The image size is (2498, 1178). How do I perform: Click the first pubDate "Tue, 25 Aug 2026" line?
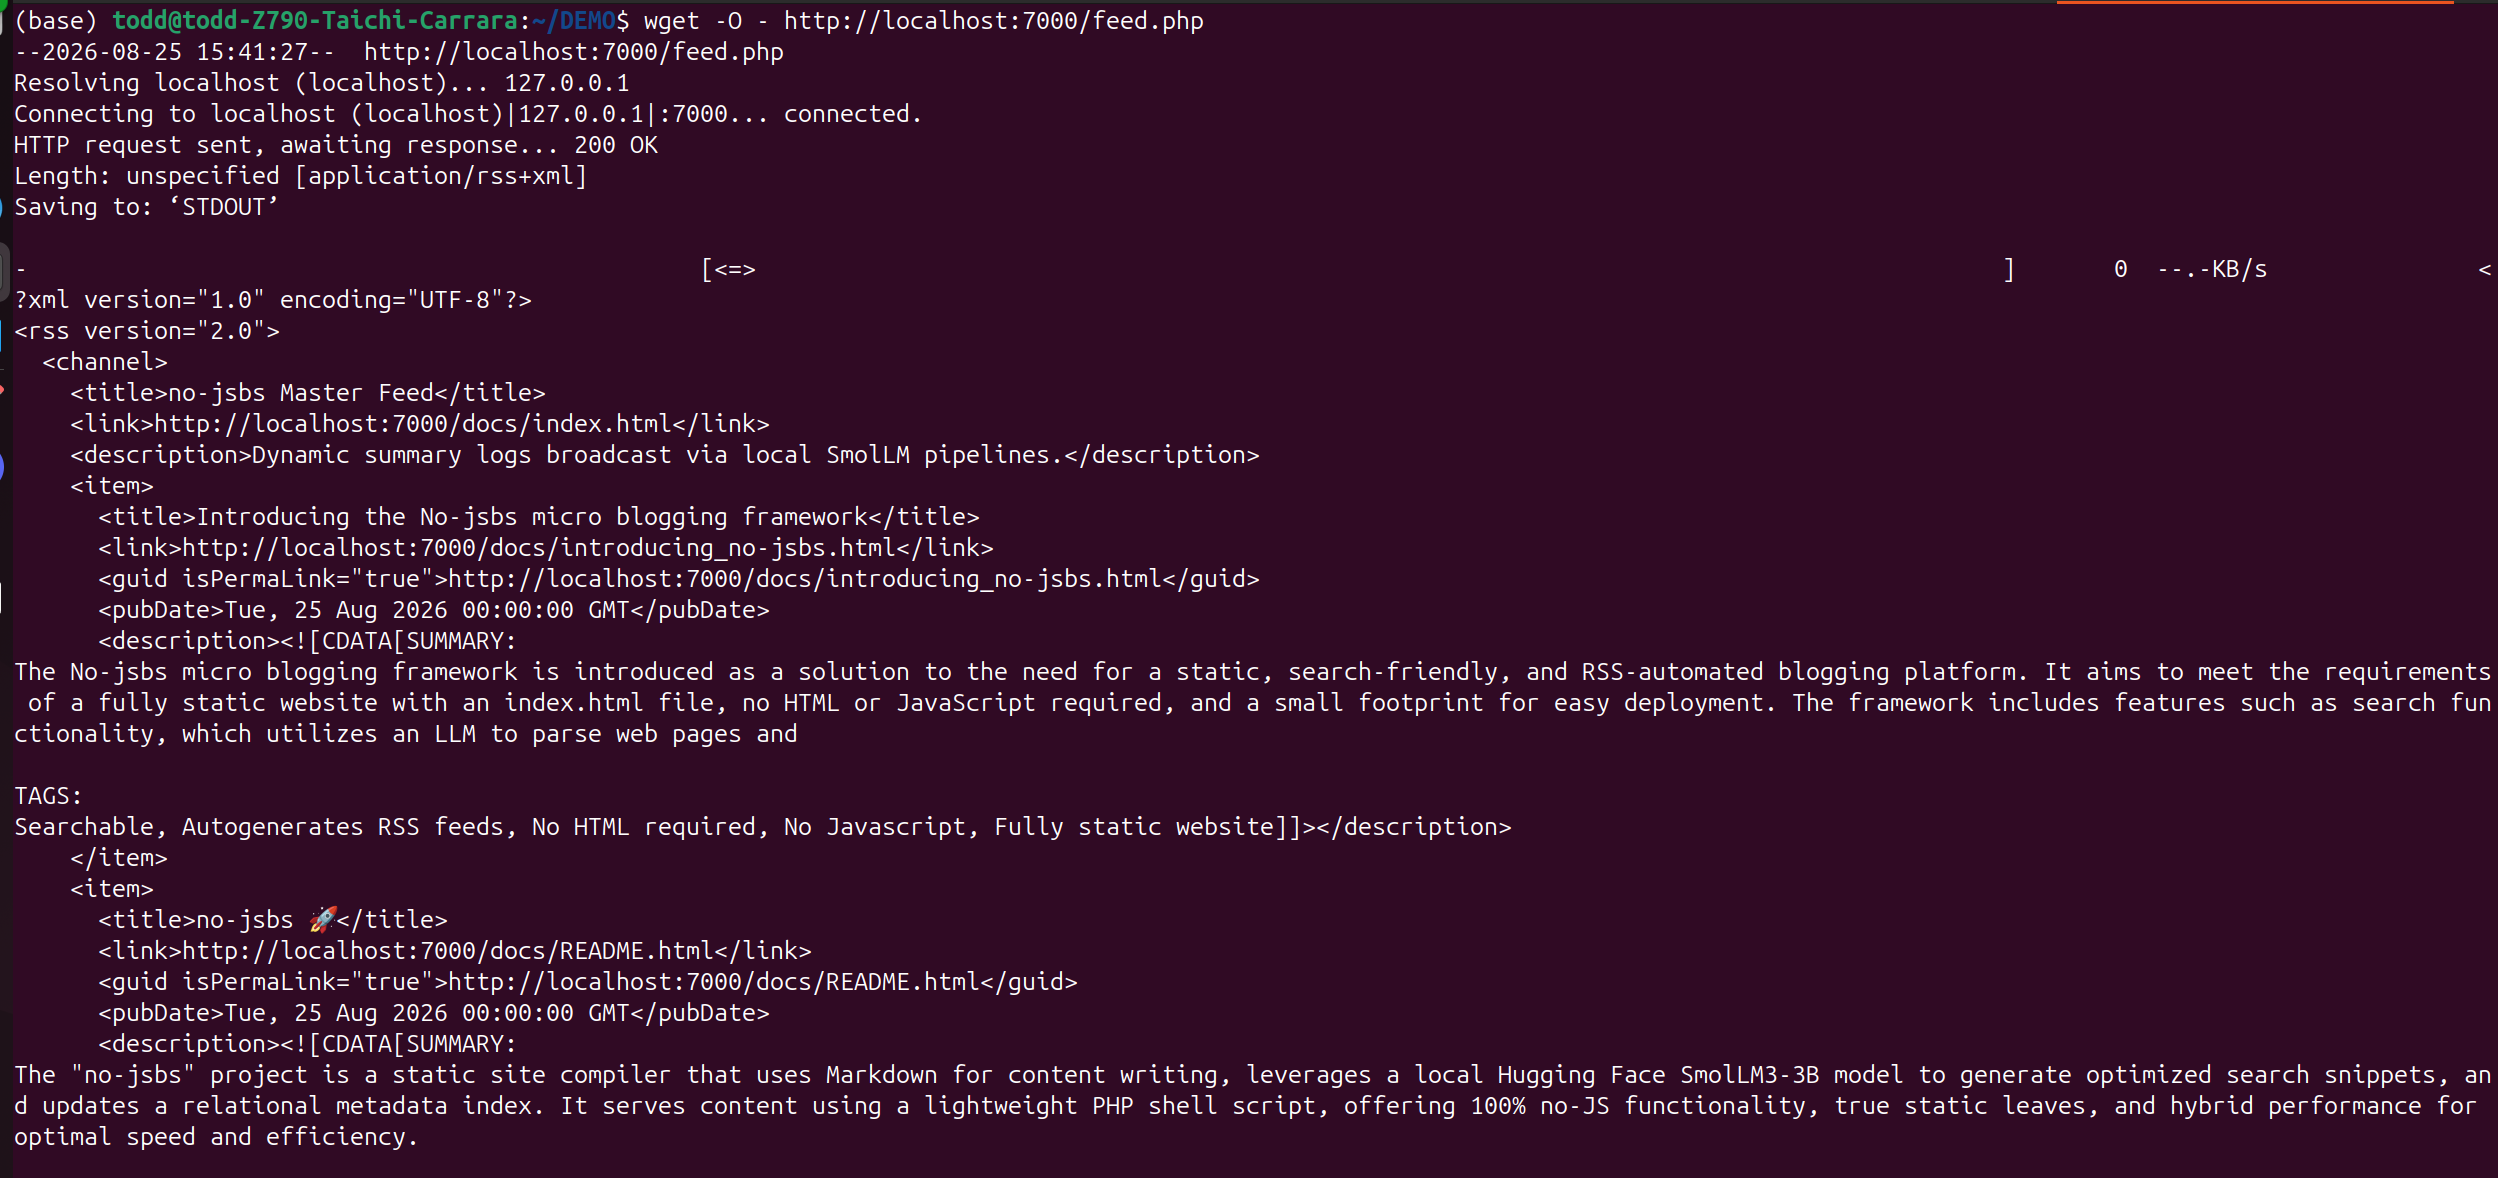click(434, 610)
